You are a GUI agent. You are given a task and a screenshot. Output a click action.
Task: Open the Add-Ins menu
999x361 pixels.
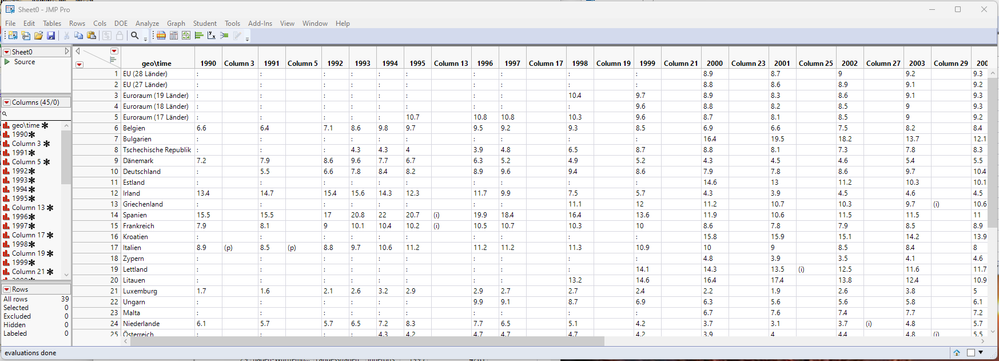(260, 24)
